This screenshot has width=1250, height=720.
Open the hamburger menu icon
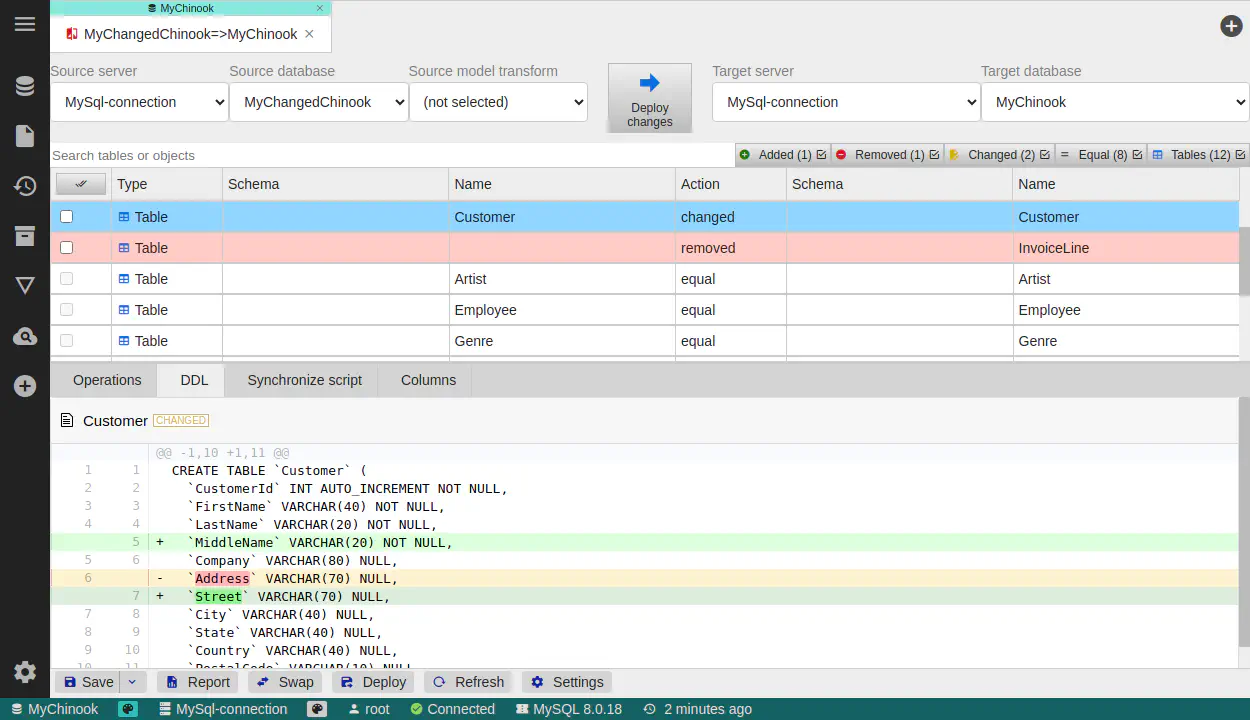coord(25,25)
